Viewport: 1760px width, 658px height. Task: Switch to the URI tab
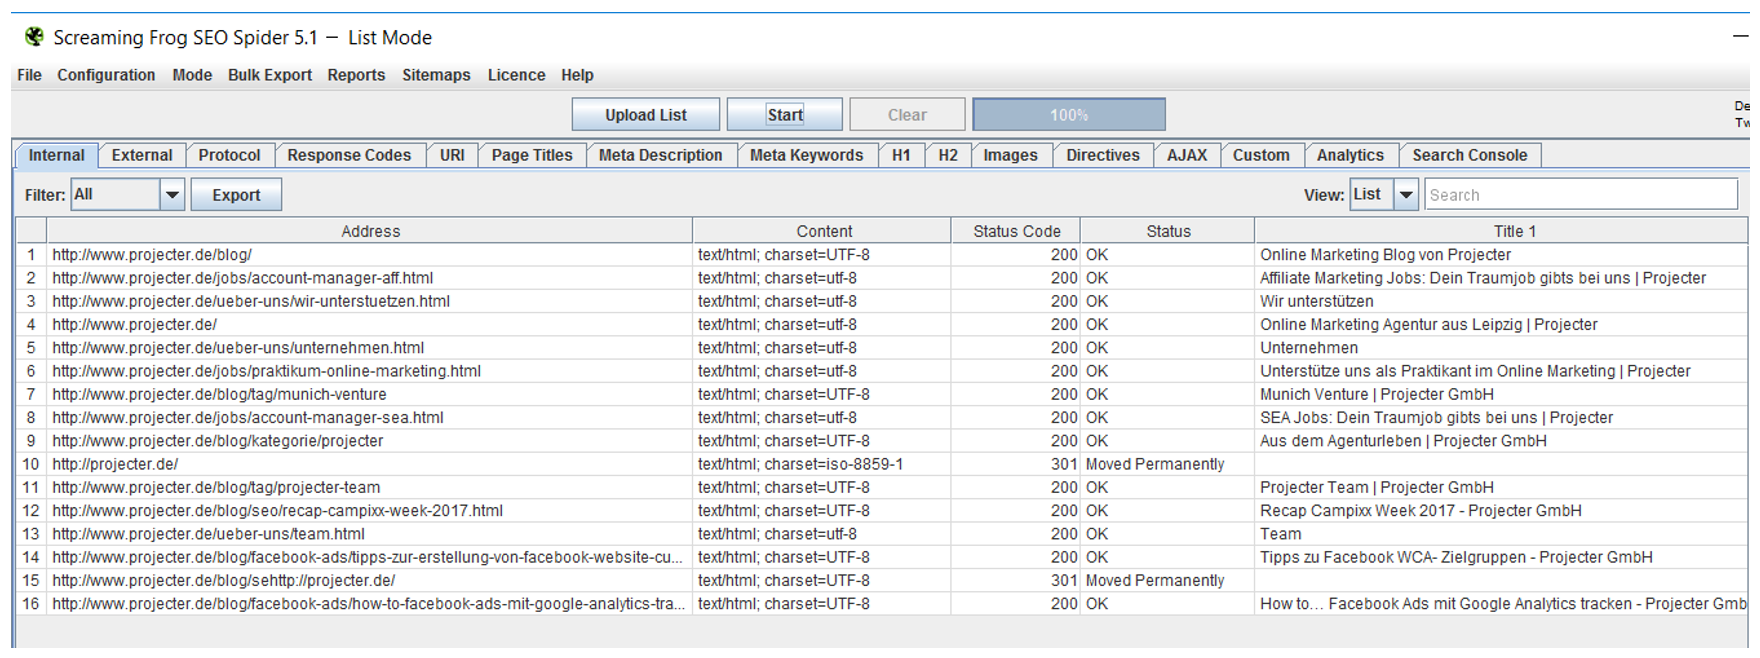(452, 155)
